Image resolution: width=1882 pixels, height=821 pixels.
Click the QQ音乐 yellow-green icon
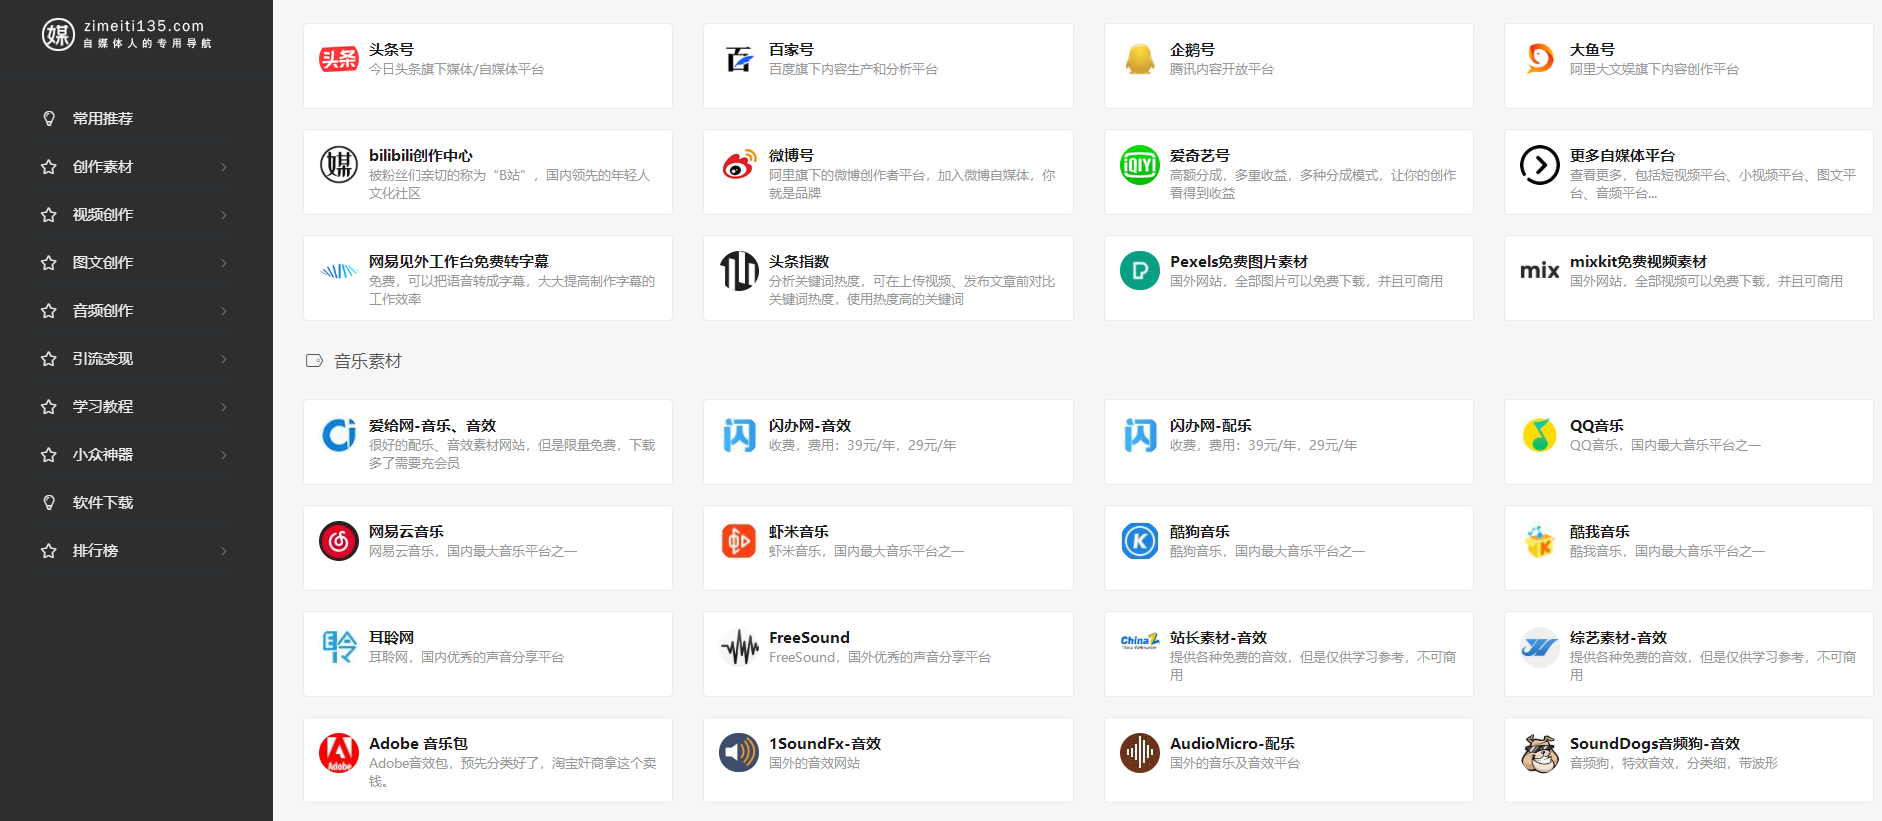(x=1540, y=435)
